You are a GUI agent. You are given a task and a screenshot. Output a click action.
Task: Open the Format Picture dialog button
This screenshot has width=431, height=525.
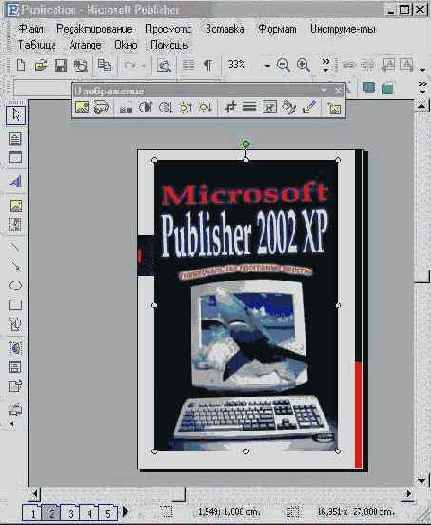tap(289, 107)
